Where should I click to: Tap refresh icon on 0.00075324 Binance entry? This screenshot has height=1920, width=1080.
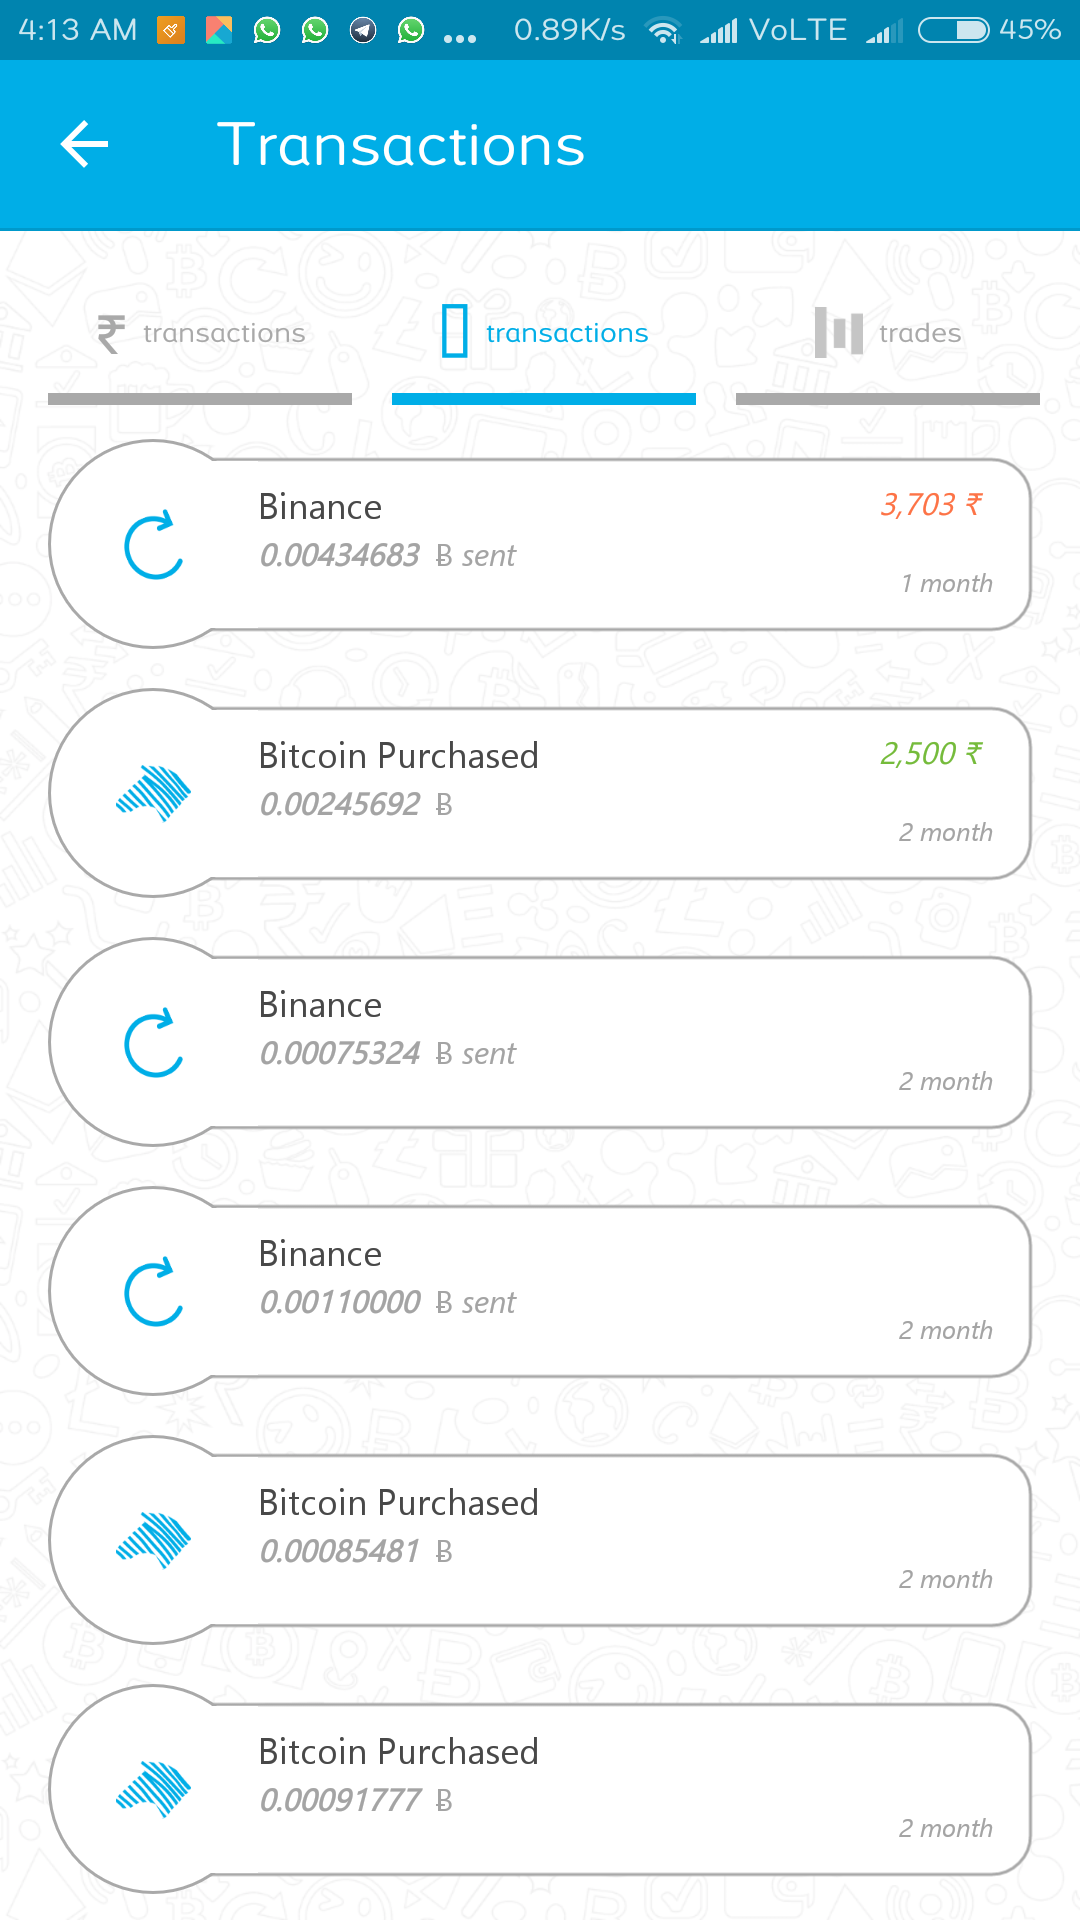[x=154, y=1043]
